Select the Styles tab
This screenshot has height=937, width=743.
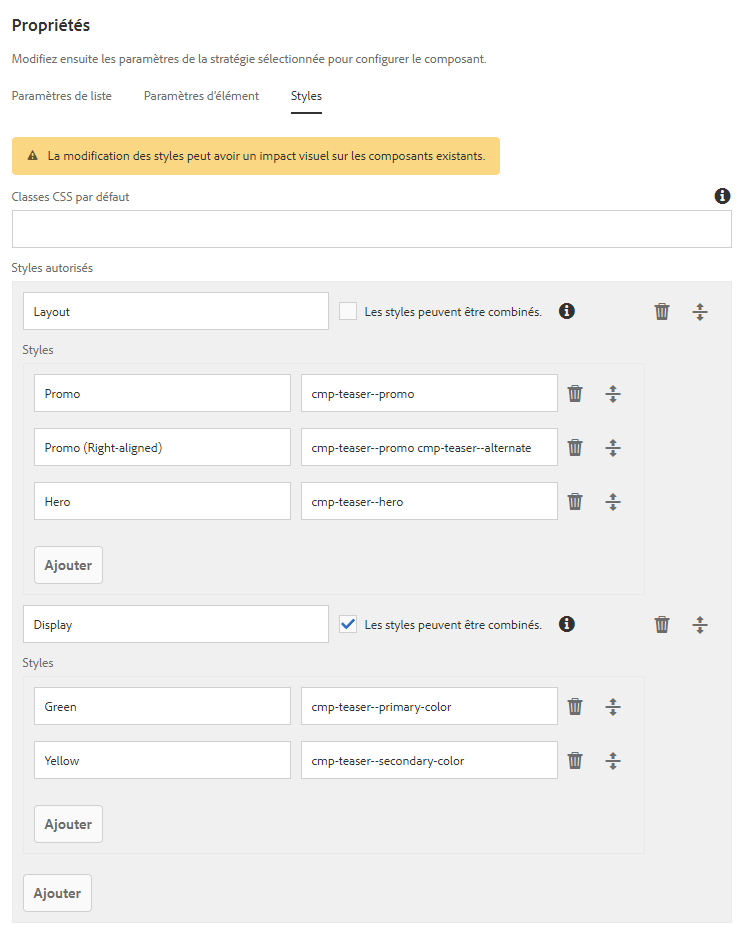pos(306,96)
